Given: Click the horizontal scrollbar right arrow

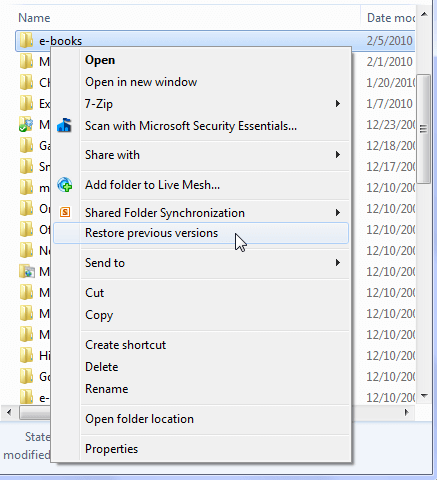Looking at the screenshot, I should click(x=406, y=412).
